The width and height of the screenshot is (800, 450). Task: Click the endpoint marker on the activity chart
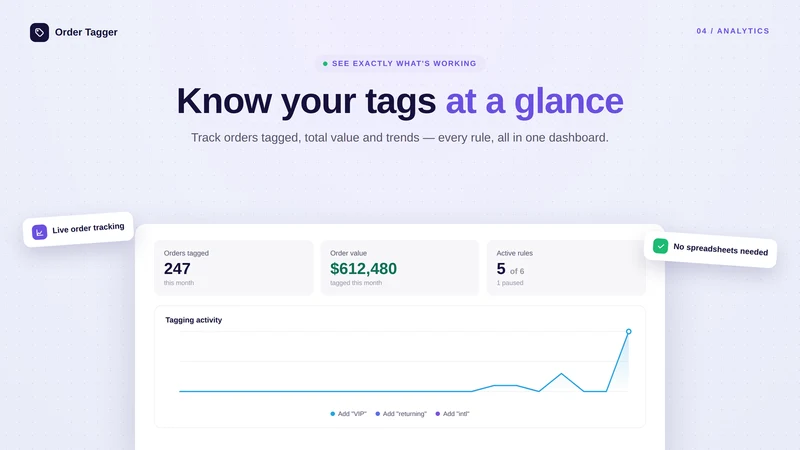point(629,332)
